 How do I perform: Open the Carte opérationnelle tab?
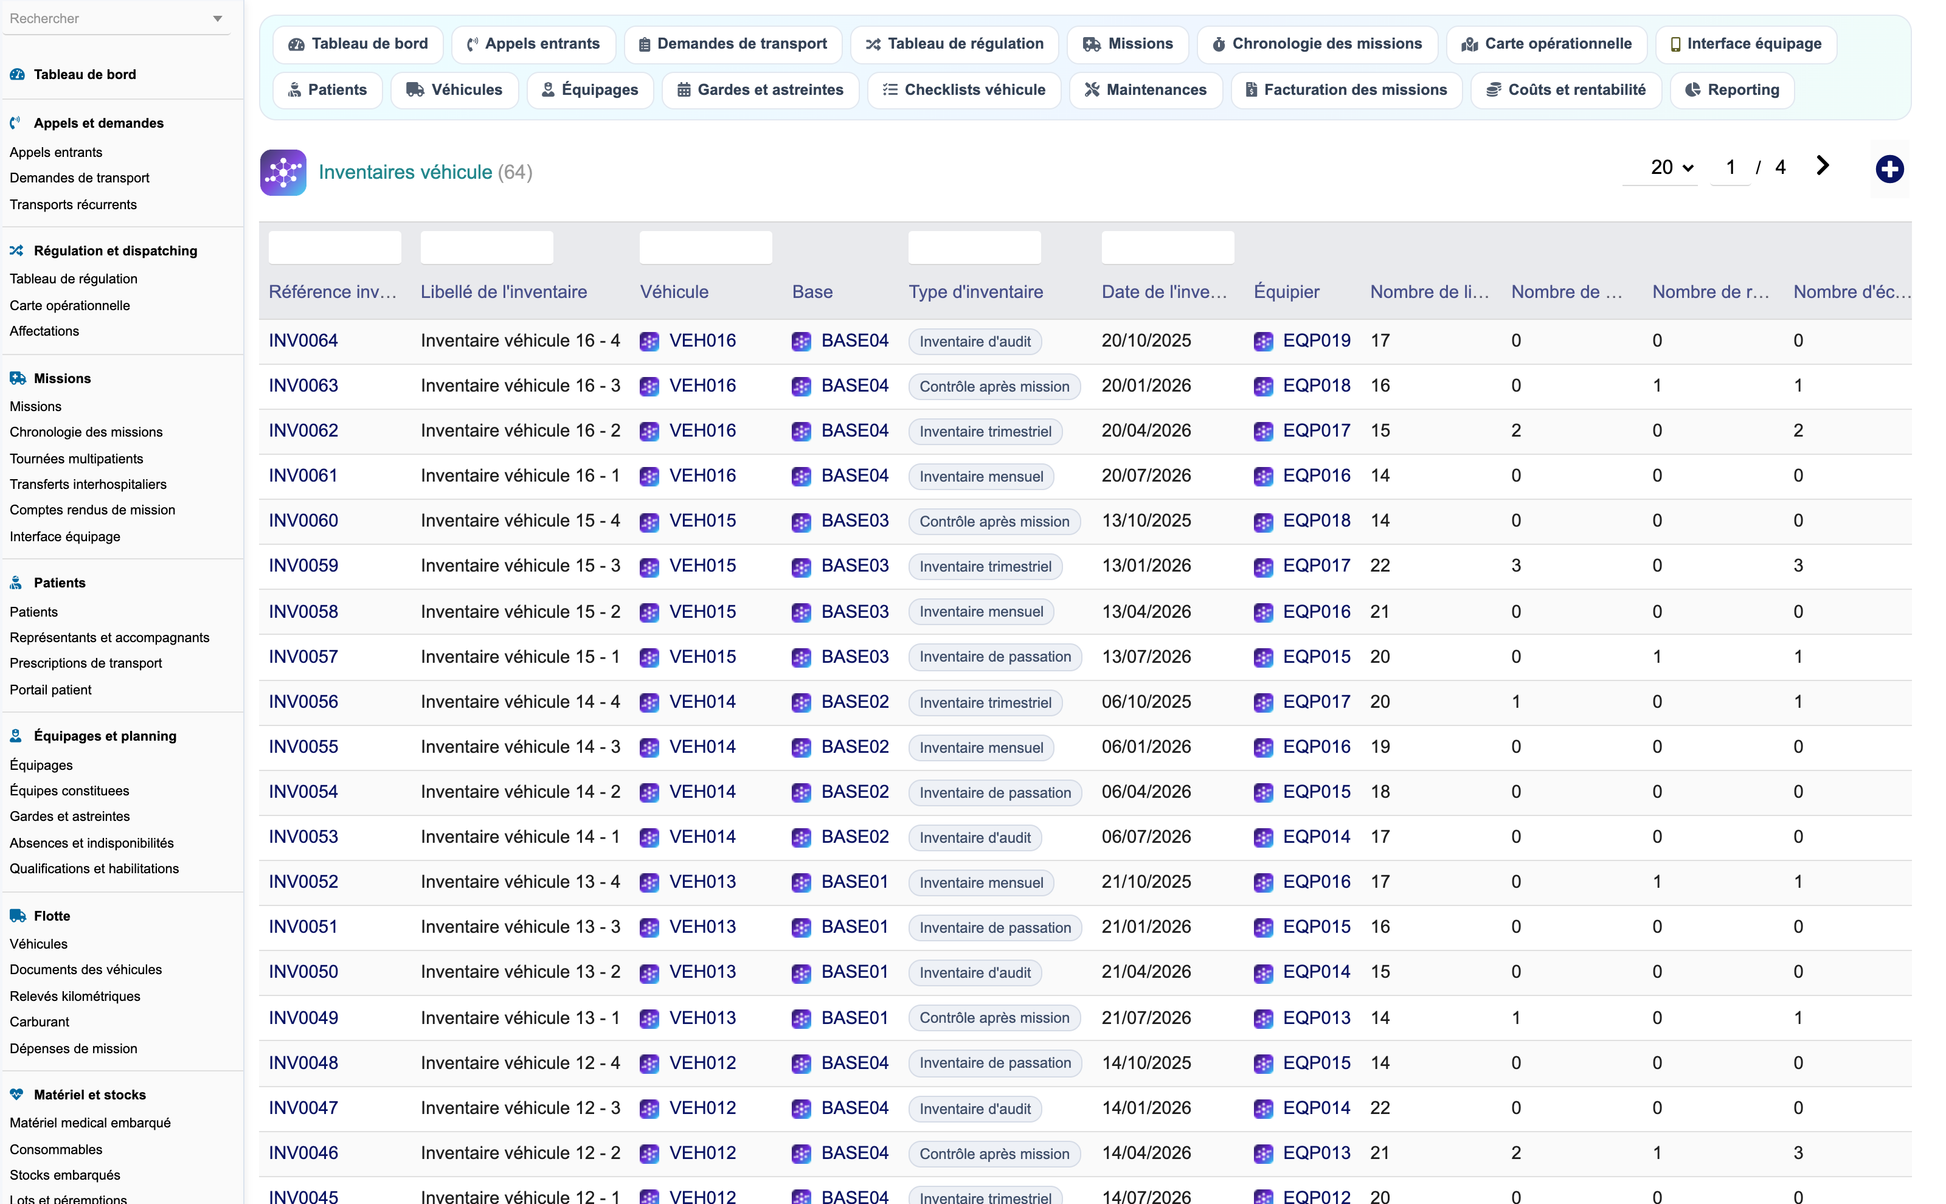coord(1547,44)
